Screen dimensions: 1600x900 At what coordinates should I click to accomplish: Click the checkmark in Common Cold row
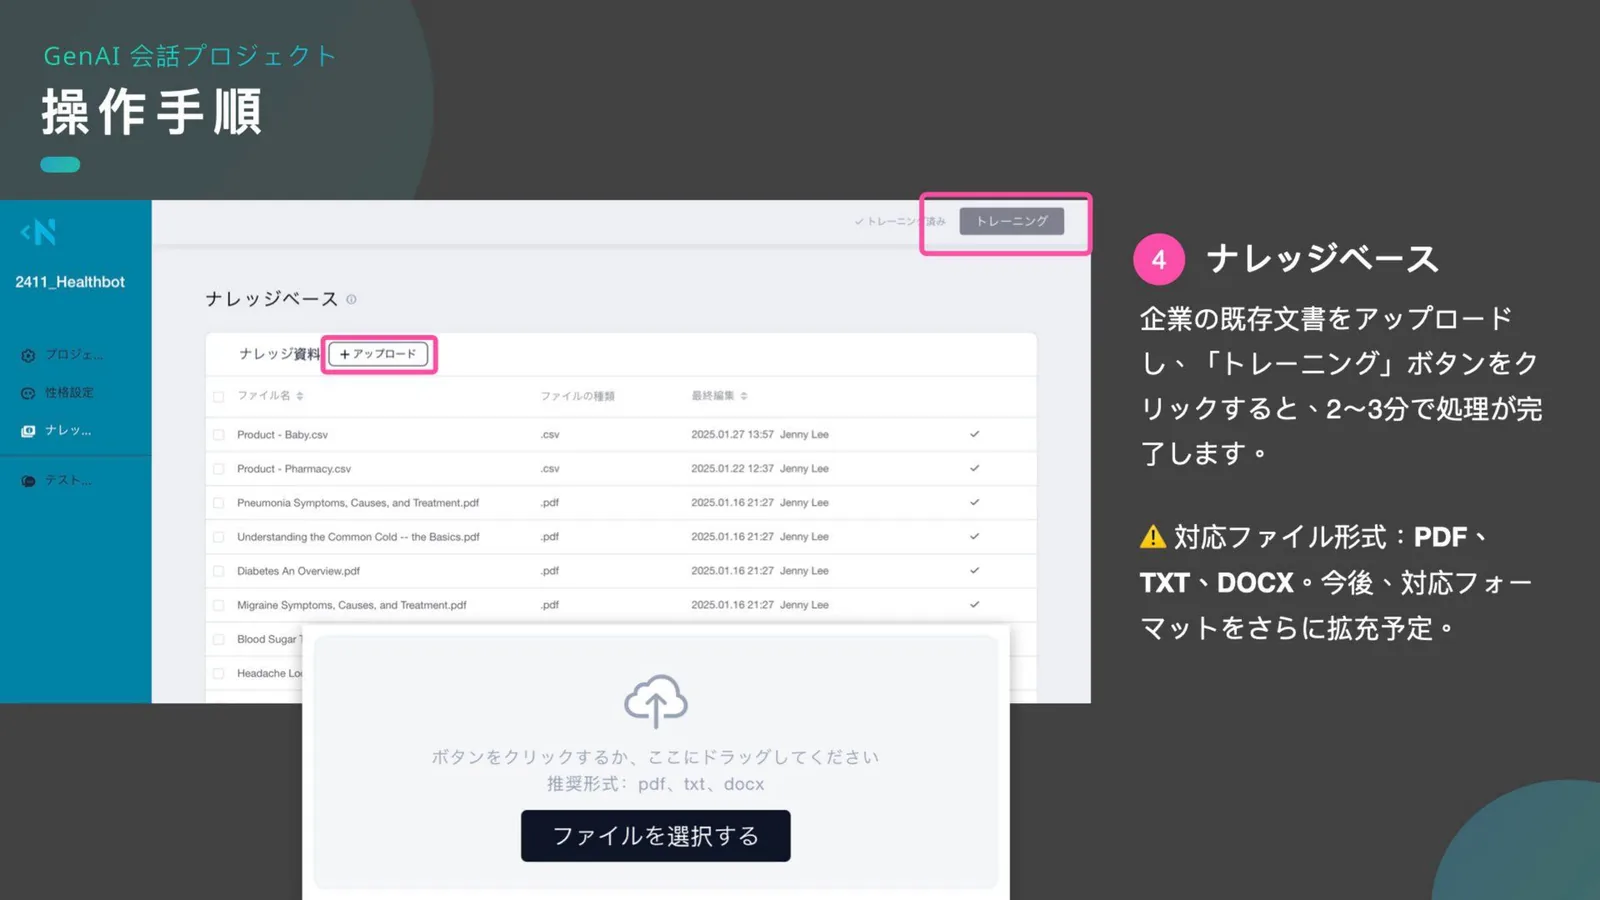974,536
